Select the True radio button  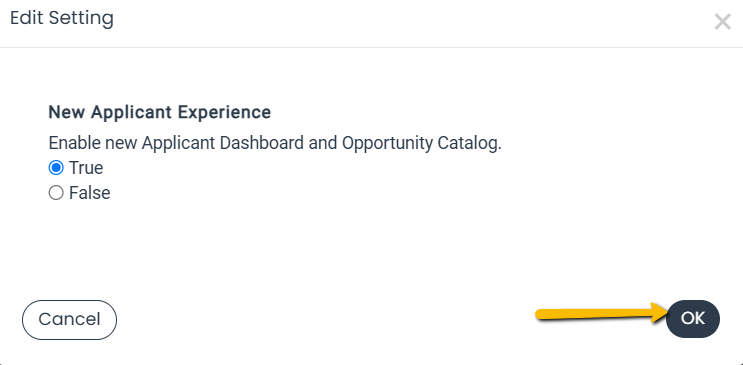[x=56, y=168]
